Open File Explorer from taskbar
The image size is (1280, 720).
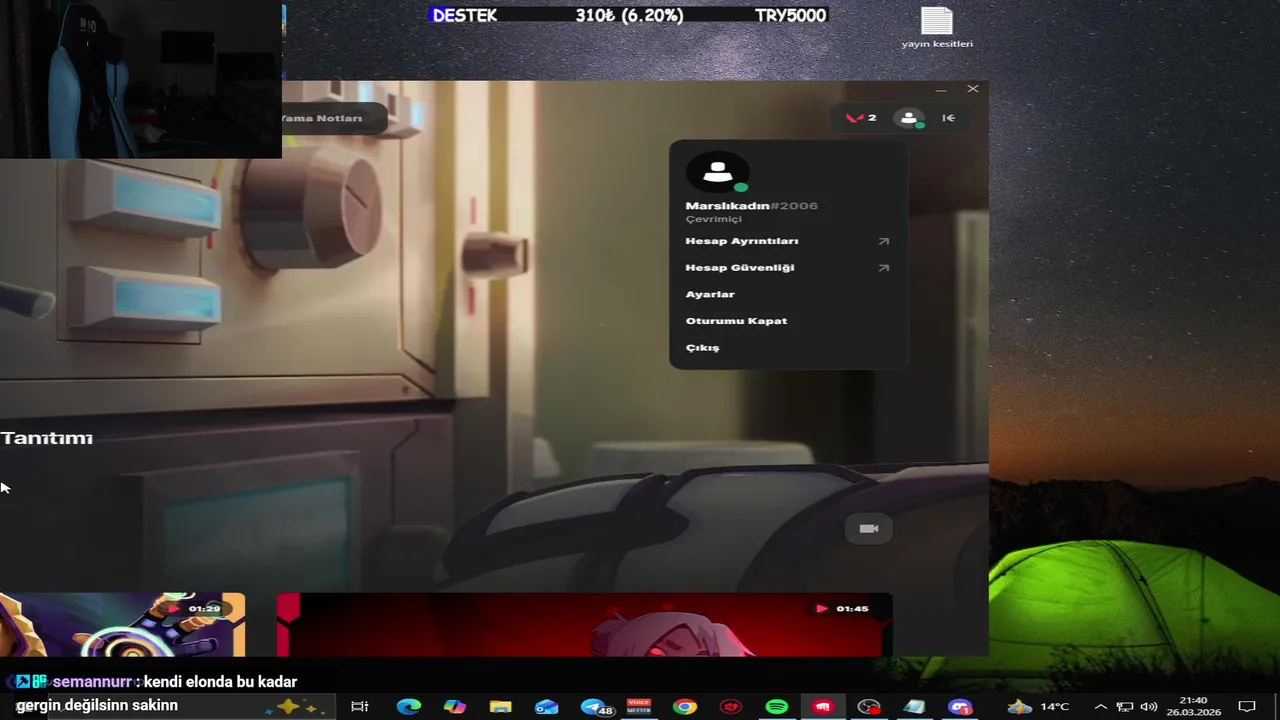click(x=500, y=707)
